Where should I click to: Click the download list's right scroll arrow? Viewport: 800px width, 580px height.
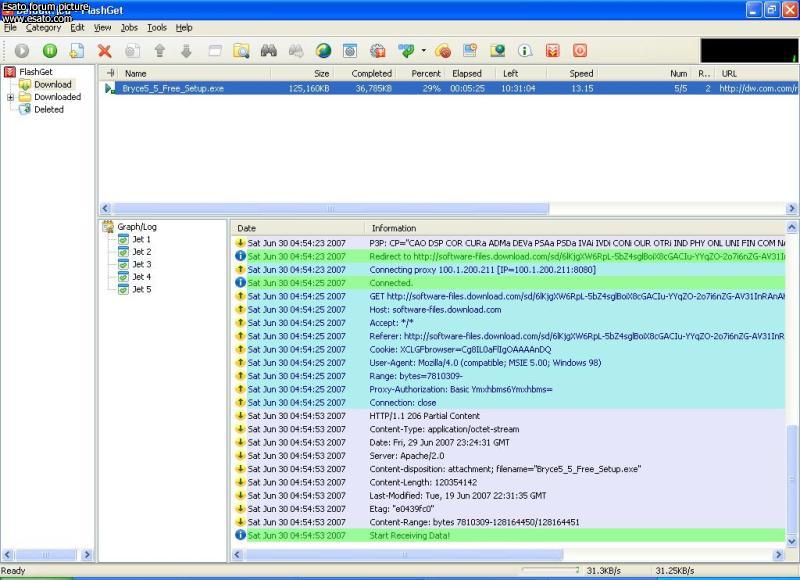(x=791, y=208)
